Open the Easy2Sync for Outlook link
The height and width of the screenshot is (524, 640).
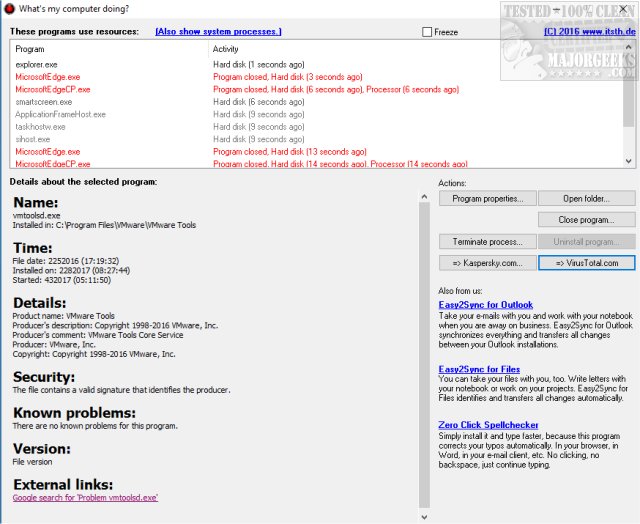[x=486, y=305]
